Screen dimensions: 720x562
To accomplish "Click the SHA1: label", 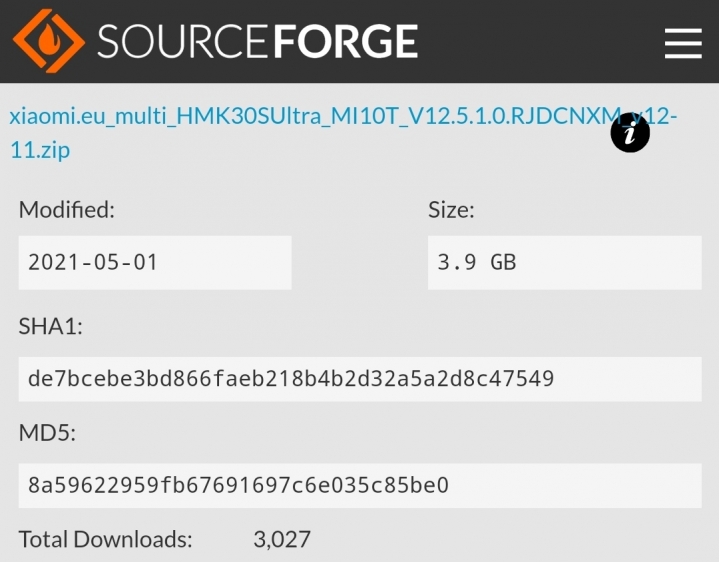I will click(x=51, y=326).
